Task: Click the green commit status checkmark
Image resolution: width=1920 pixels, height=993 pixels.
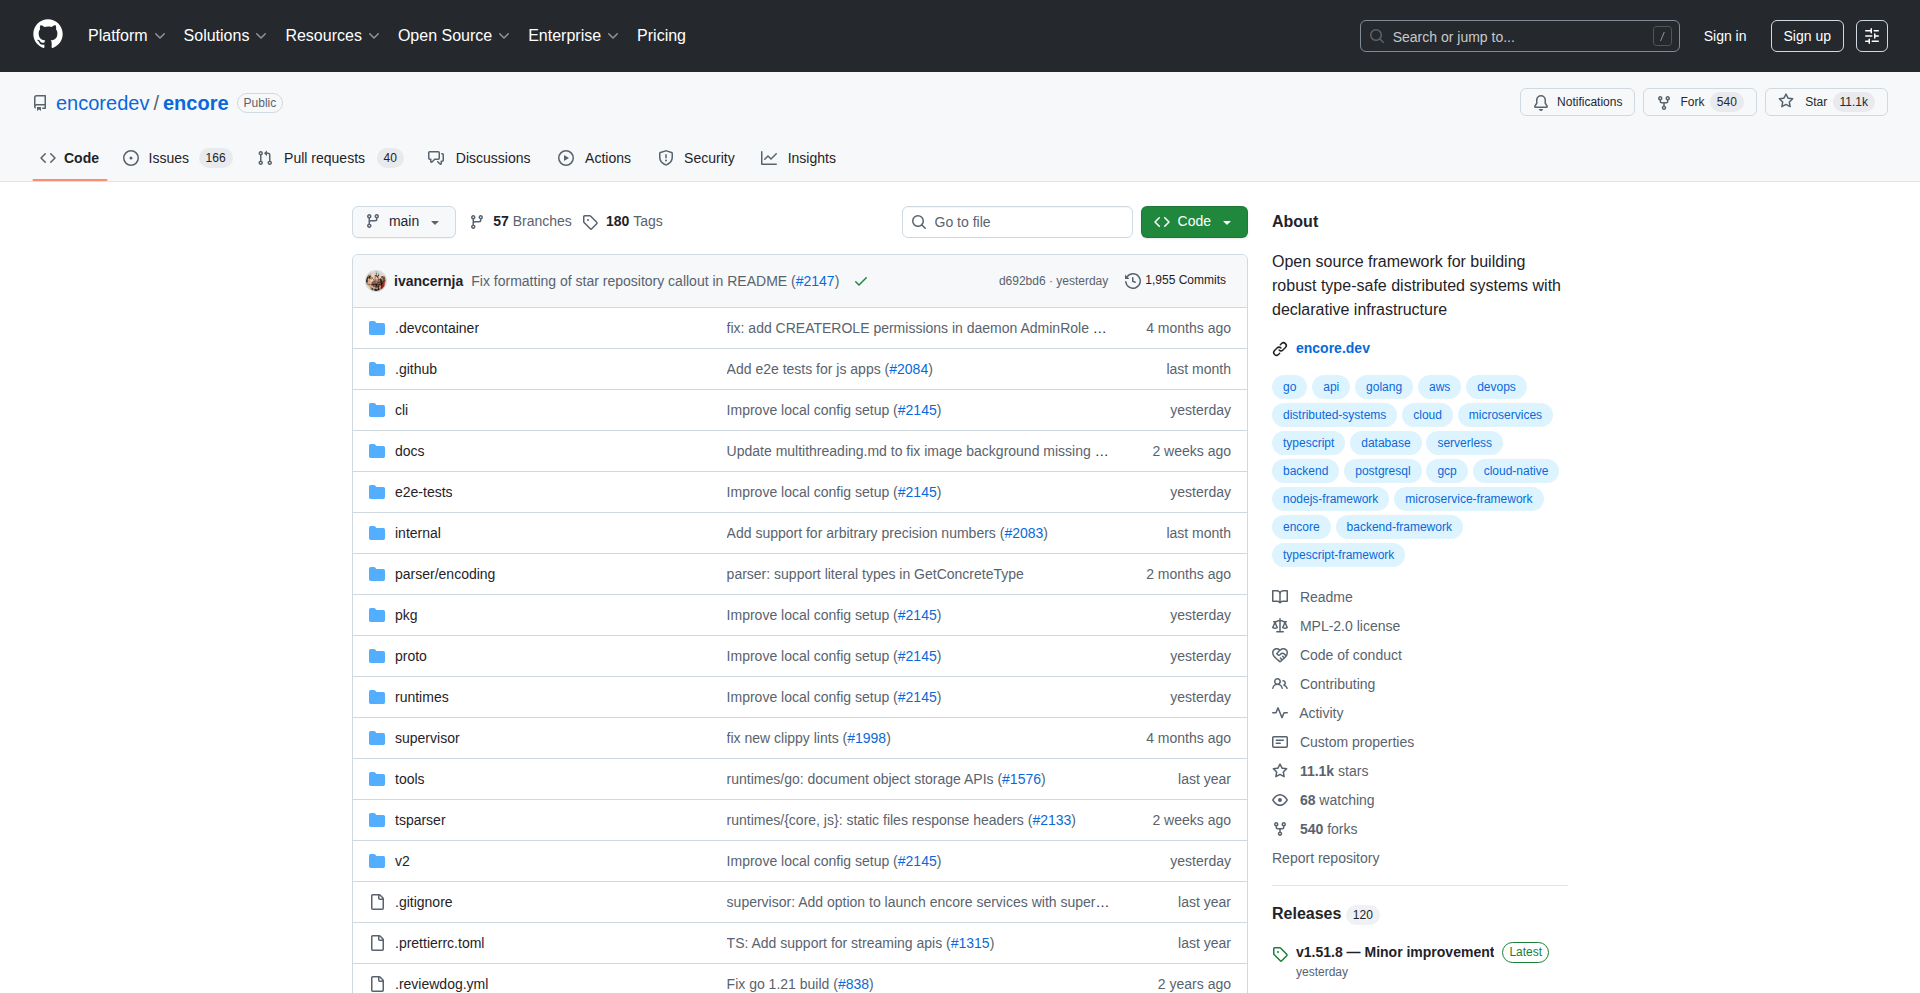Action: [860, 282]
